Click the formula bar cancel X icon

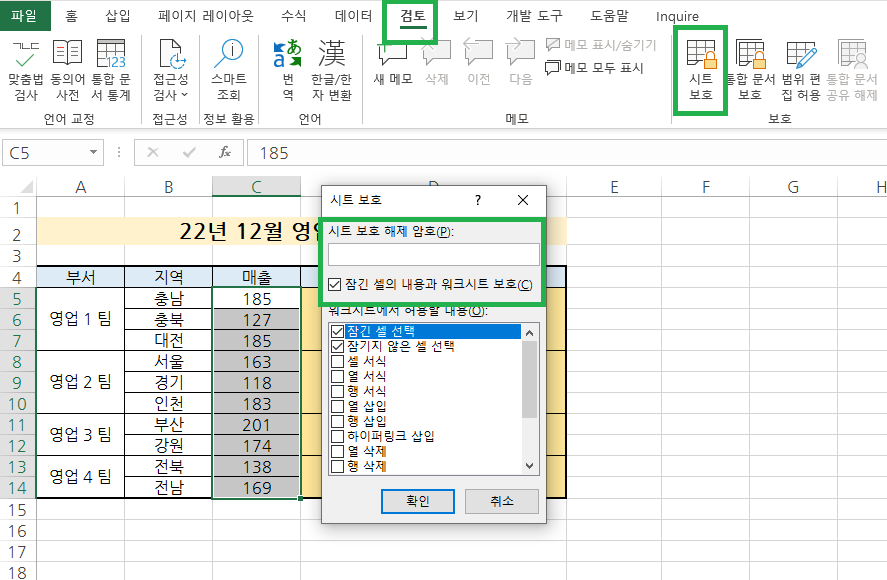pos(153,152)
